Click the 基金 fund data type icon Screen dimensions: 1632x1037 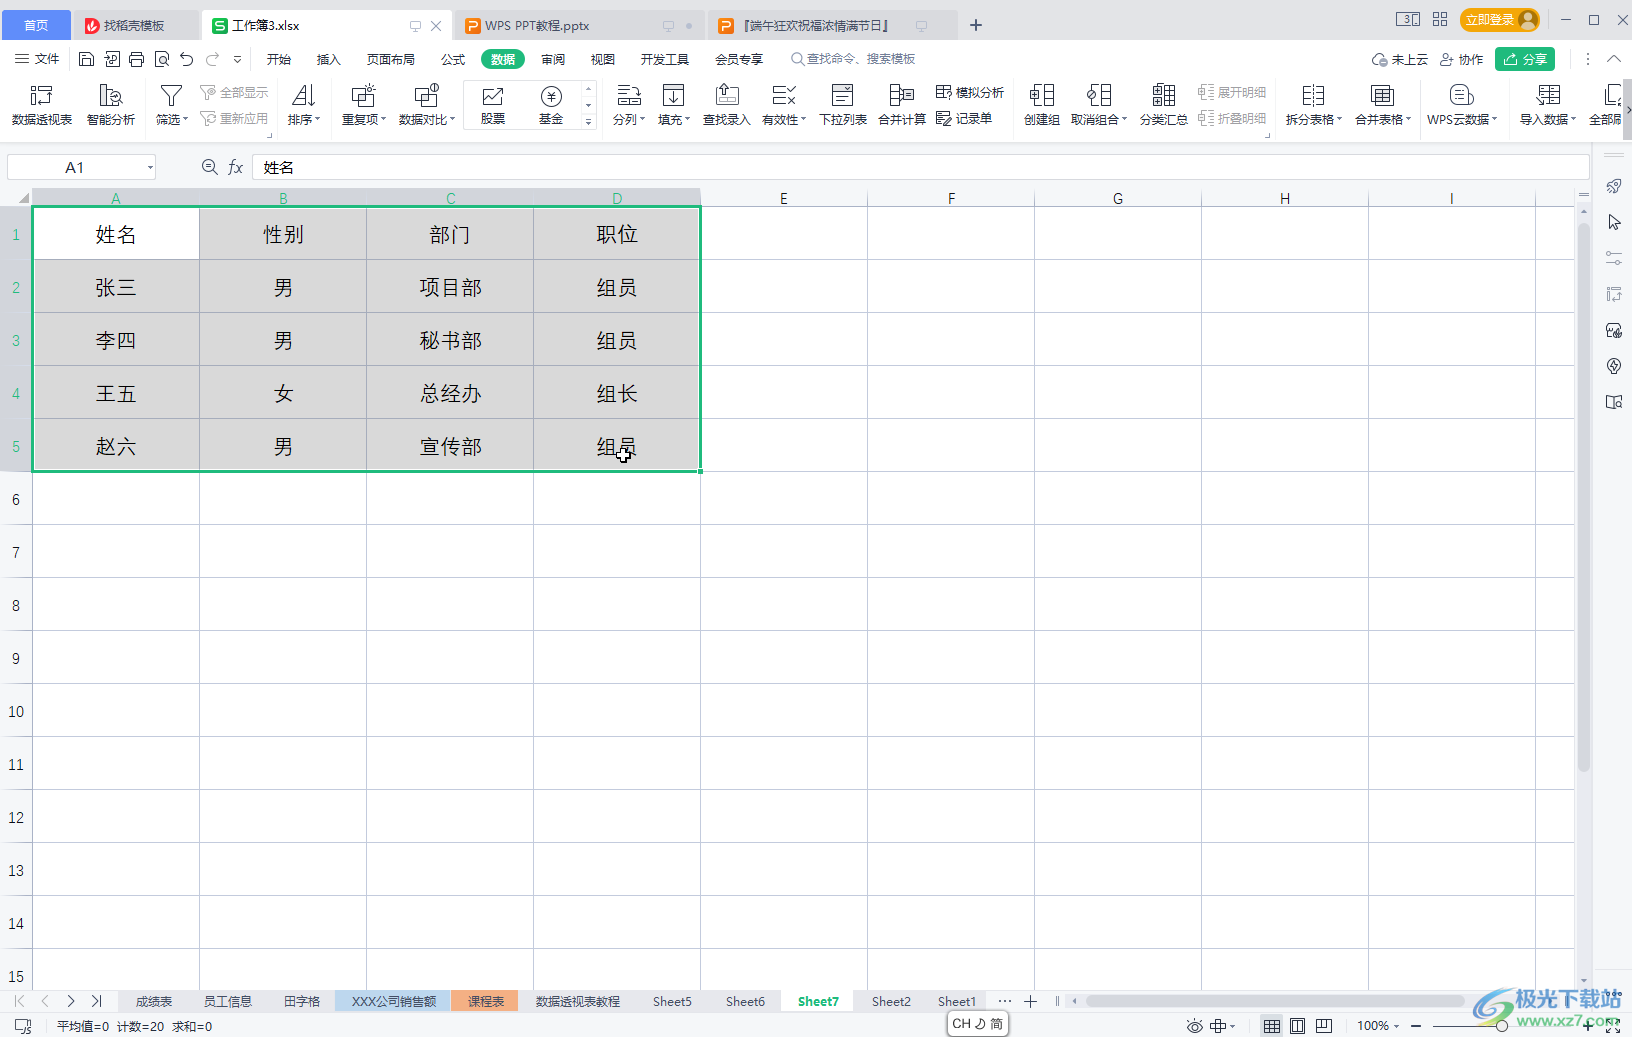pyautogui.click(x=551, y=105)
